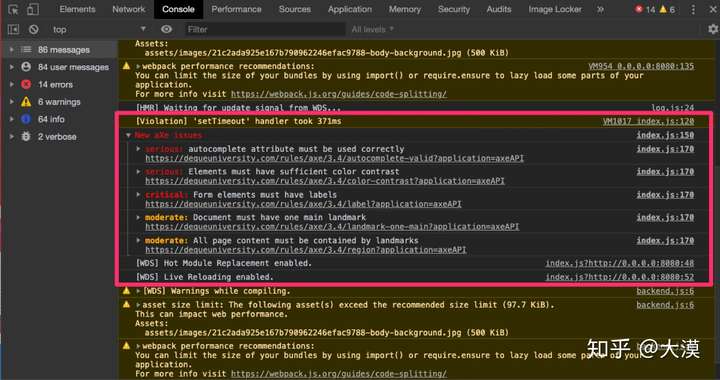Expand the one main landmark issue
720x380 pixels.
(139, 217)
